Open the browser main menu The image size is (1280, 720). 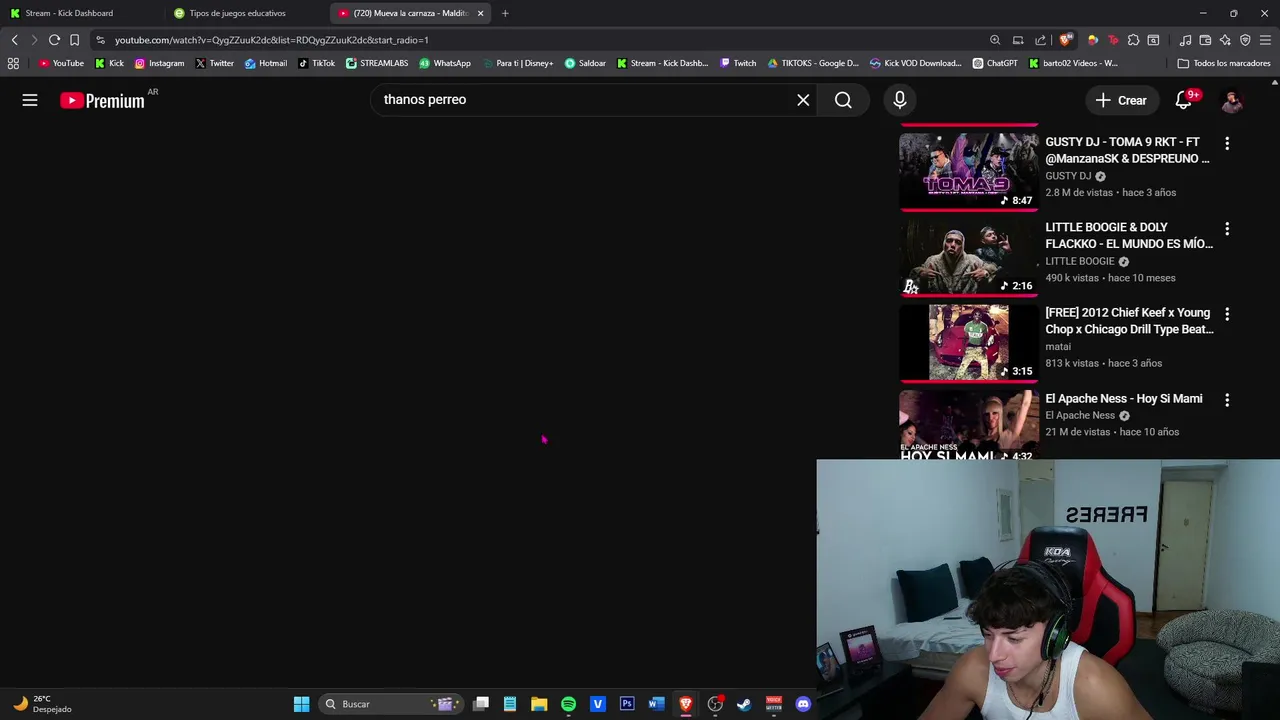(1266, 40)
